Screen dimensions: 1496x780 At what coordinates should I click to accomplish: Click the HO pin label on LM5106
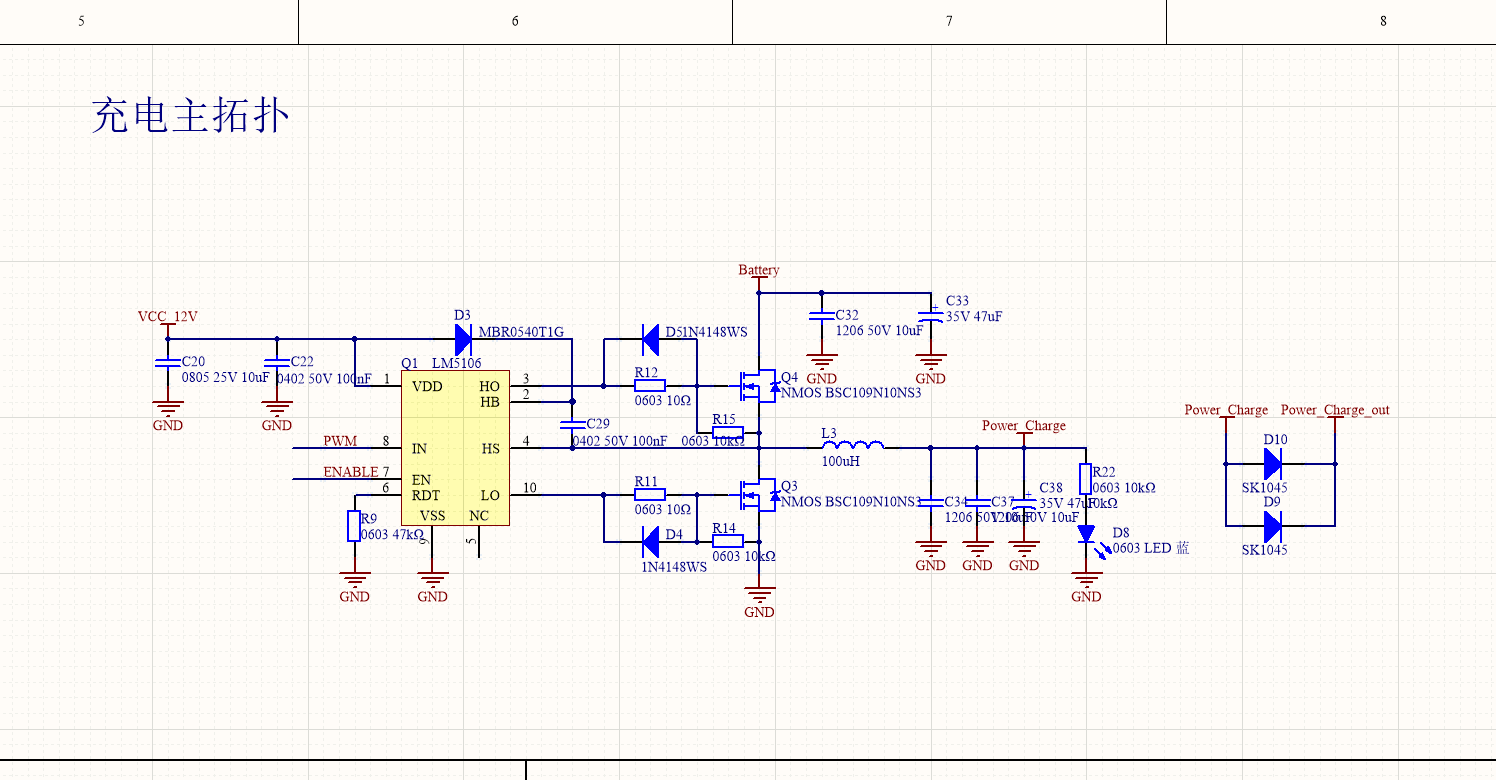click(490, 387)
